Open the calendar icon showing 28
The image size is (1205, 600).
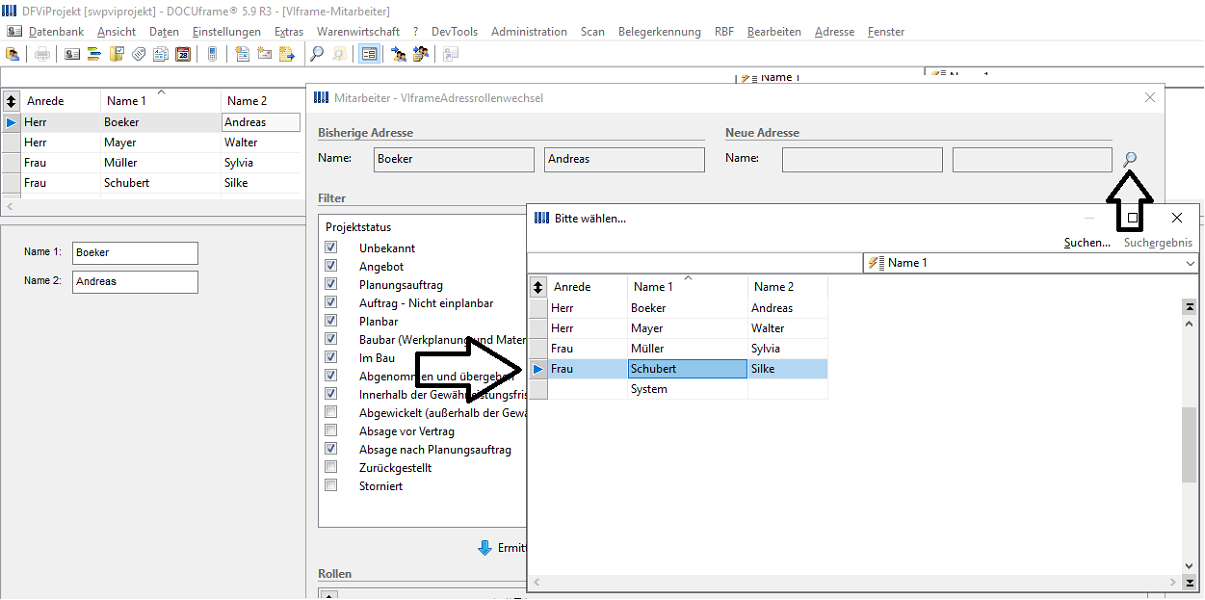(x=183, y=54)
